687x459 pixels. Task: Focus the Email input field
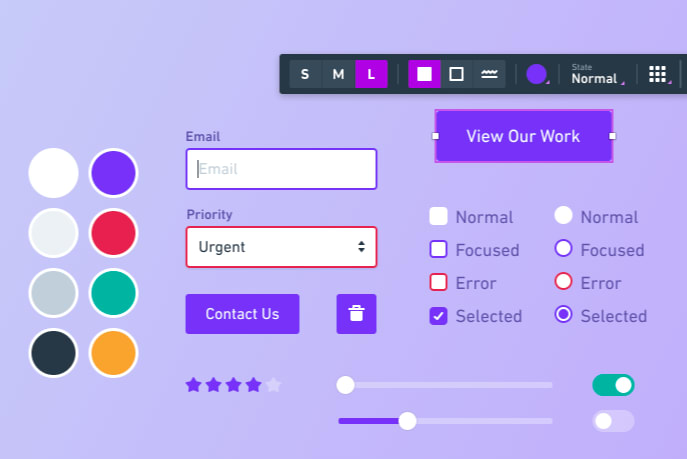(x=281, y=169)
